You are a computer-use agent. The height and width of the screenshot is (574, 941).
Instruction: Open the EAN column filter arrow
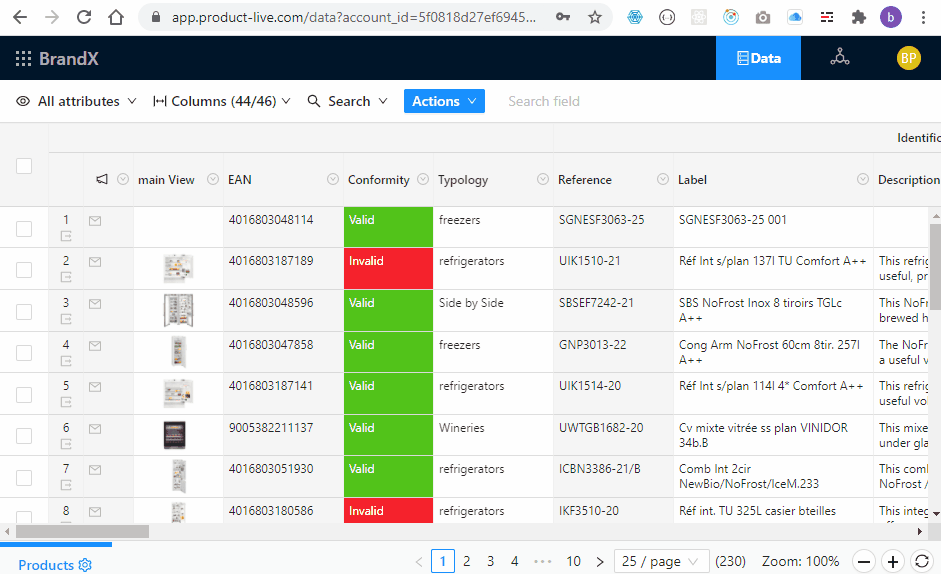pyautogui.click(x=332, y=179)
